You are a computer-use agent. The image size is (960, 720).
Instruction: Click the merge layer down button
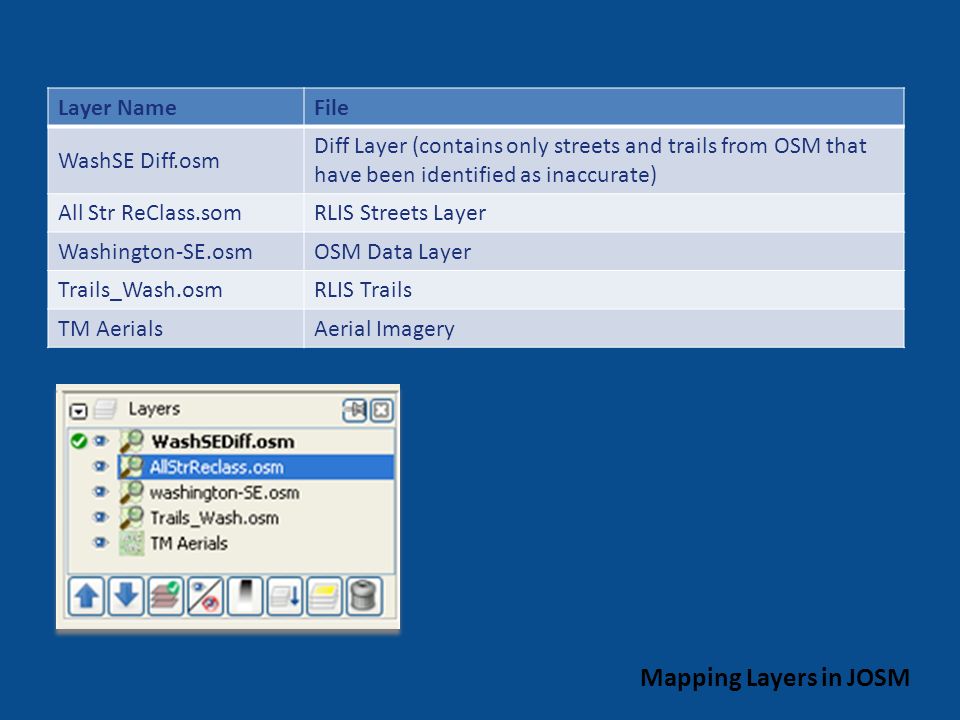click(285, 596)
